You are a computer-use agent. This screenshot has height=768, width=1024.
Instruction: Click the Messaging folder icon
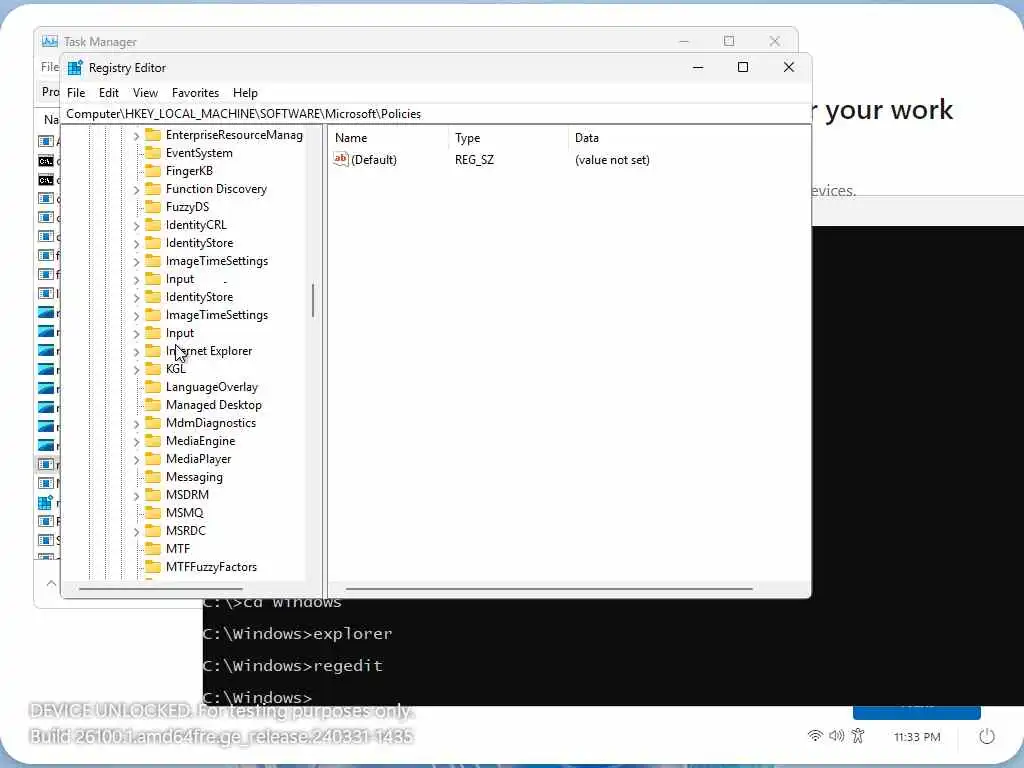tap(153, 477)
